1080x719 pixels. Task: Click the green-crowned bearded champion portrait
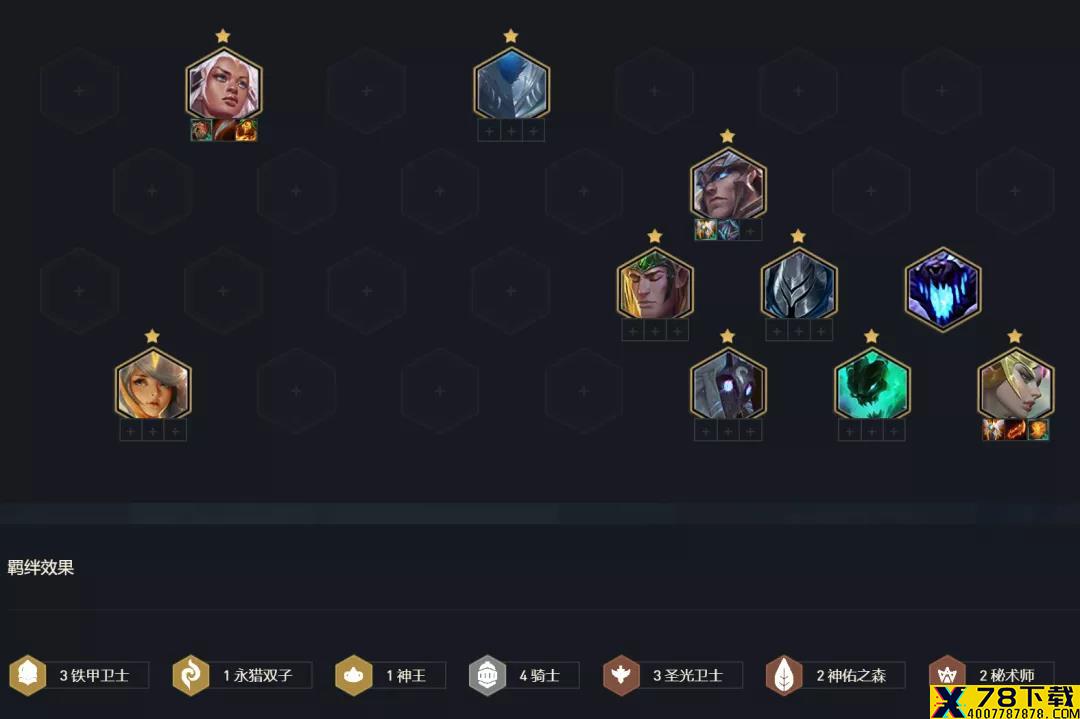coord(654,285)
